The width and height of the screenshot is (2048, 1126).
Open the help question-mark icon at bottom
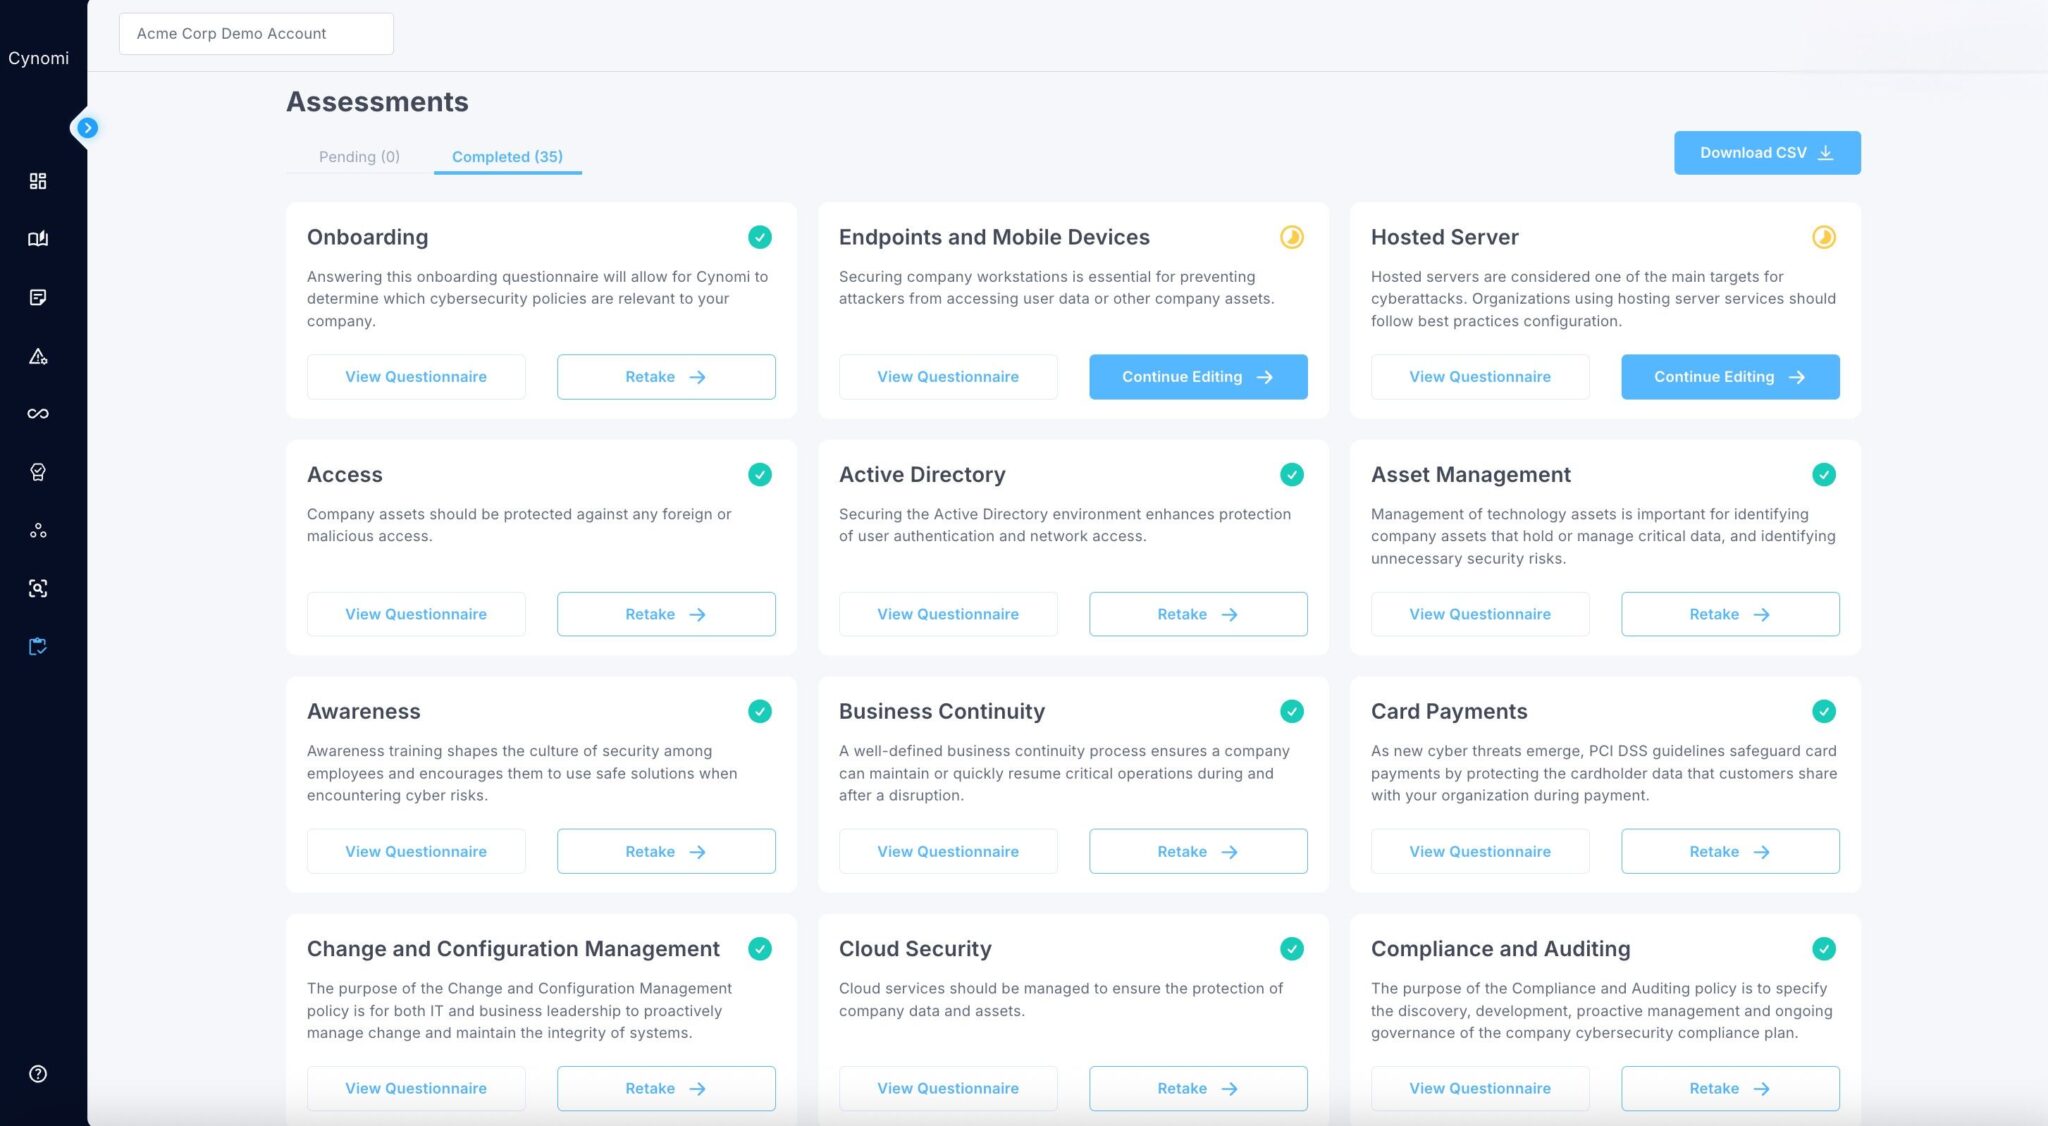click(x=38, y=1074)
